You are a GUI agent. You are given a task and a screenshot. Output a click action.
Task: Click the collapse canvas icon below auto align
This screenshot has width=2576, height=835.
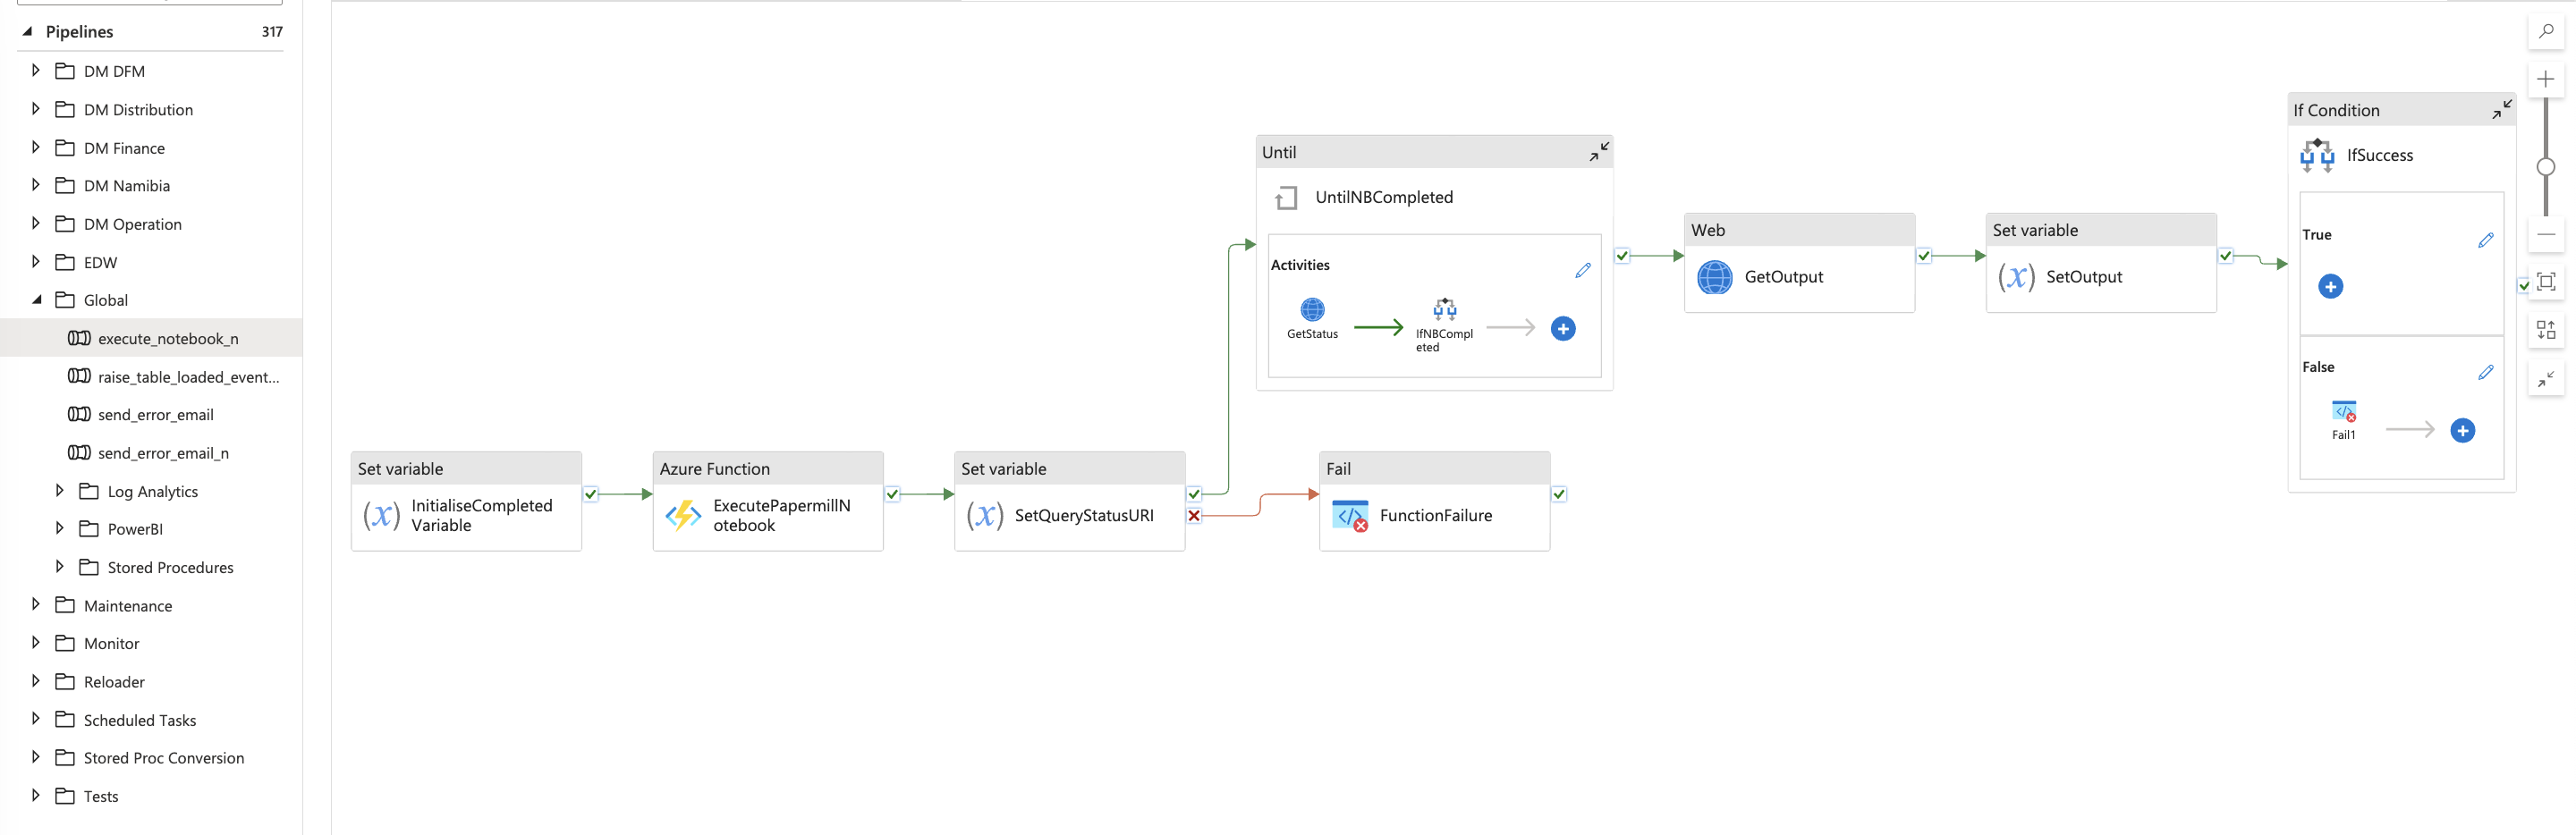2546,379
